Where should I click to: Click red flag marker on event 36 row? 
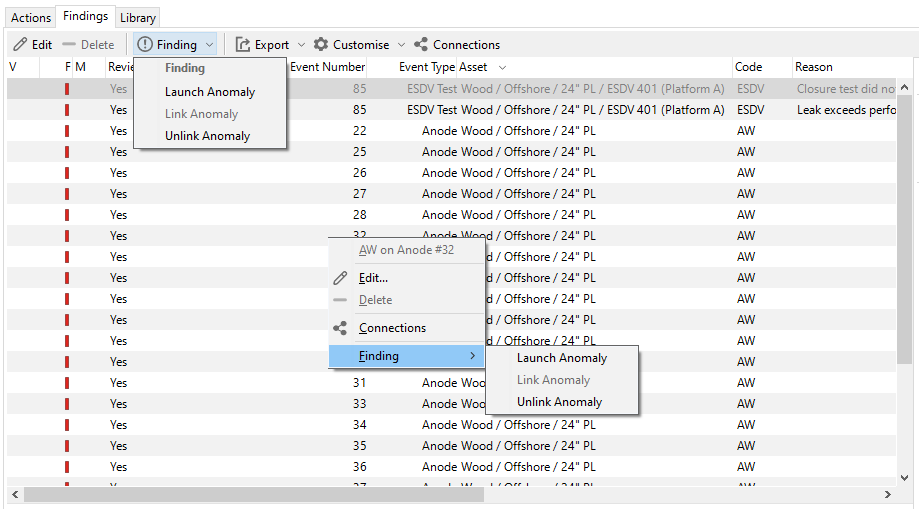coord(67,467)
